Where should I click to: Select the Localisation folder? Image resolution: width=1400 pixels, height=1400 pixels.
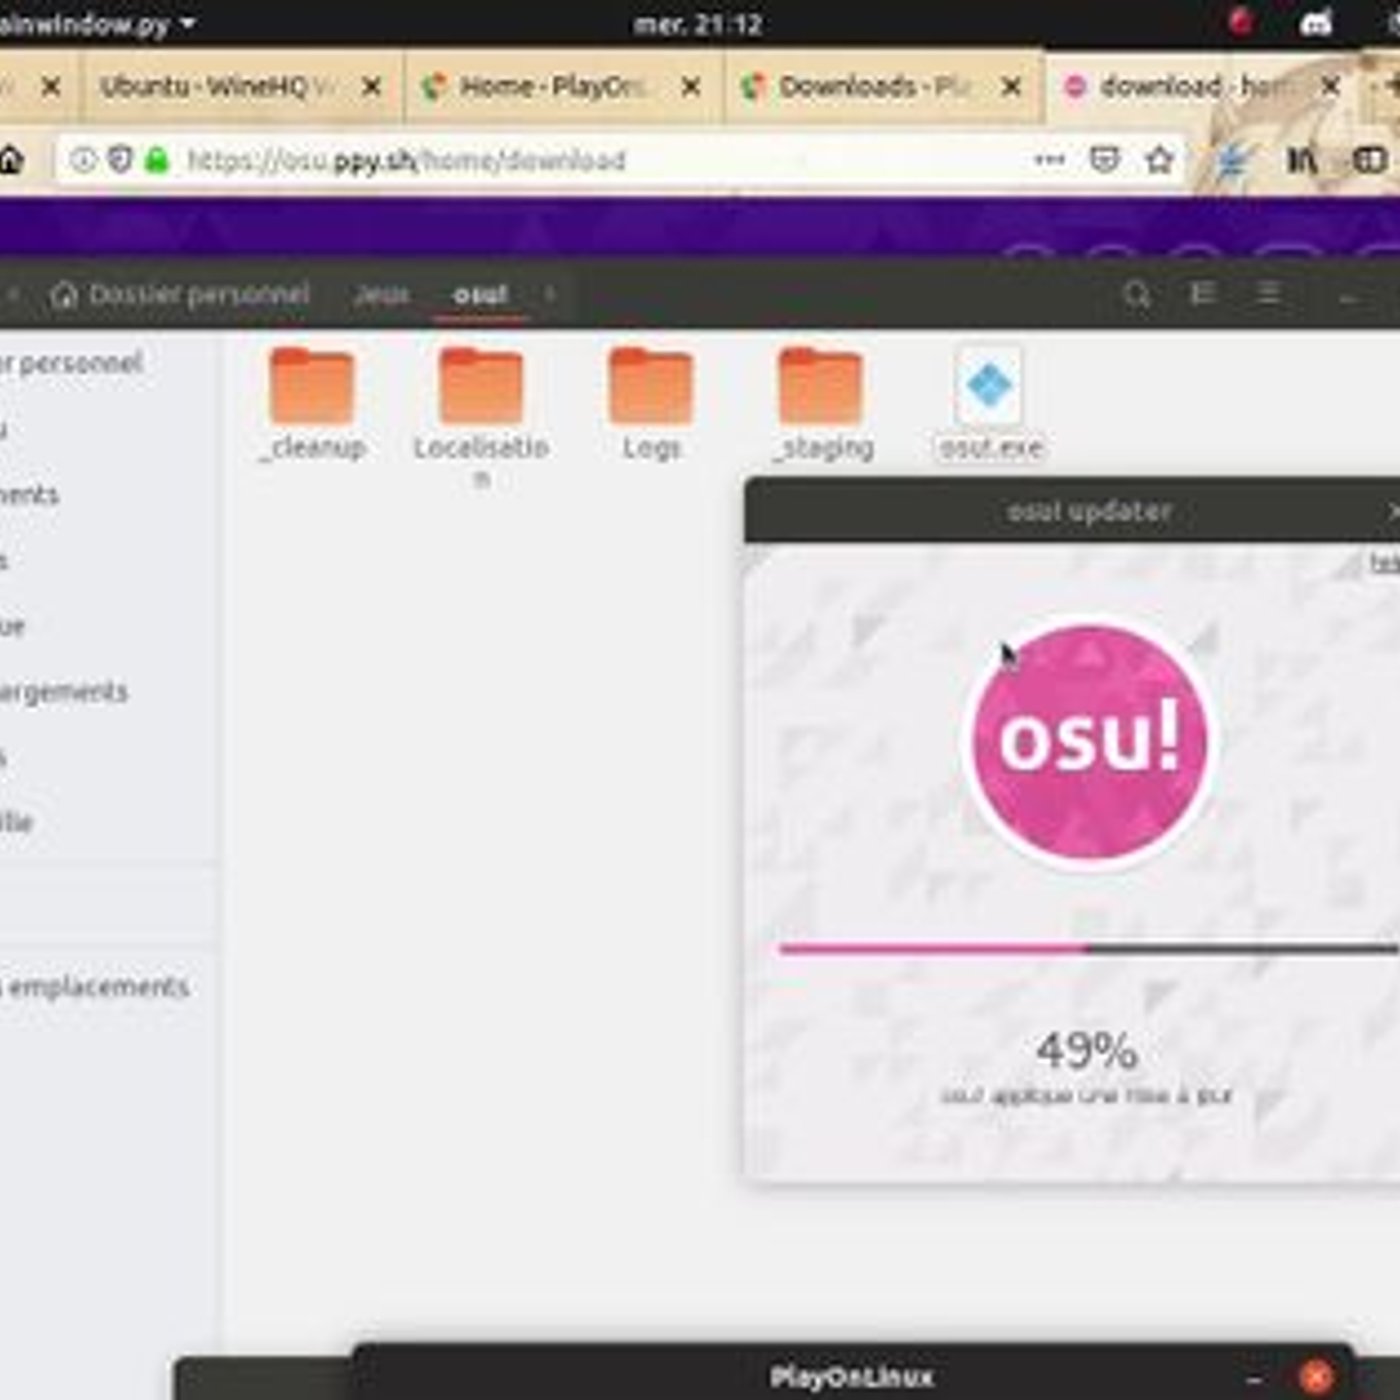[x=481, y=418]
